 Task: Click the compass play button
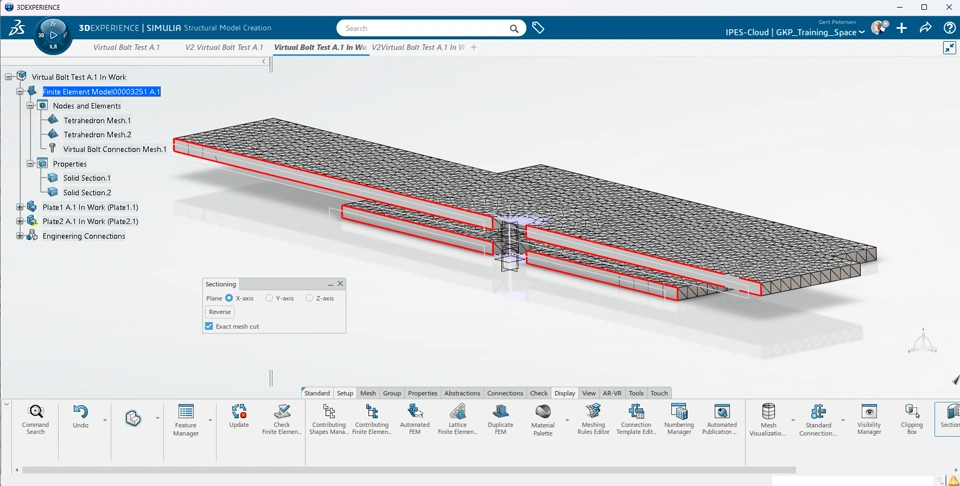53,35
